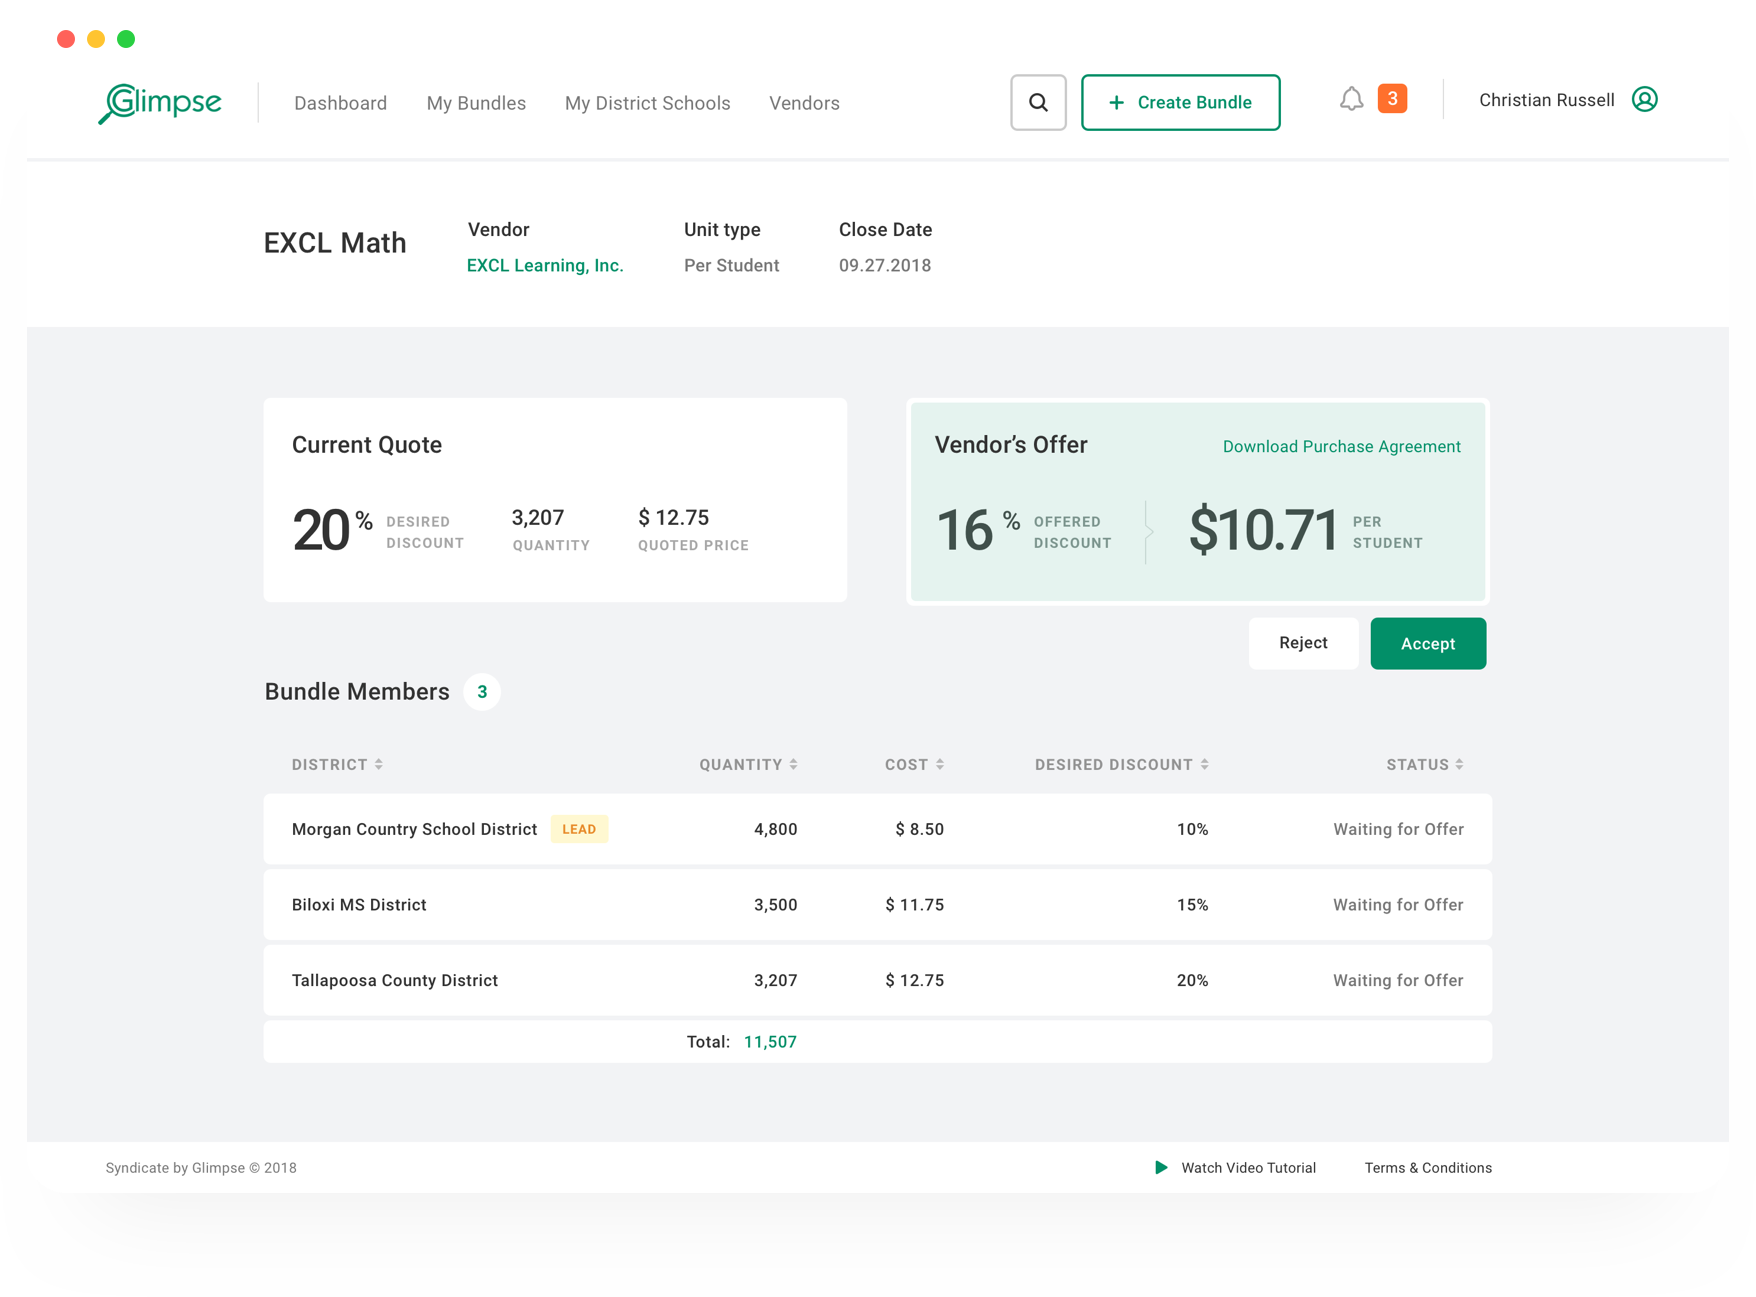Select Biloxi MS District row
This screenshot has width=1756, height=1297.
877,905
